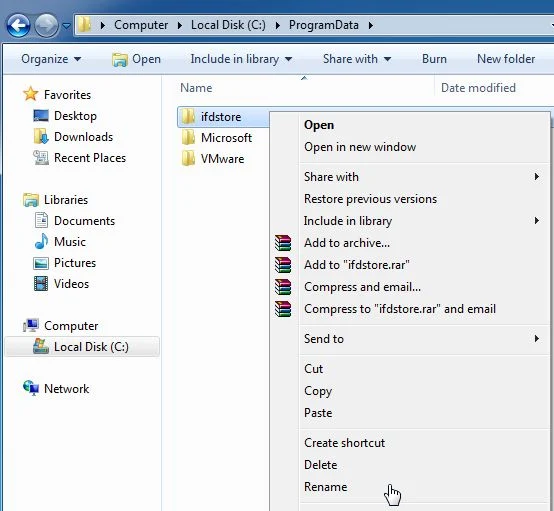Expand the arrow after Computer breadcrumb
Image resolution: width=554 pixels, height=511 pixels.
(x=179, y=25)
